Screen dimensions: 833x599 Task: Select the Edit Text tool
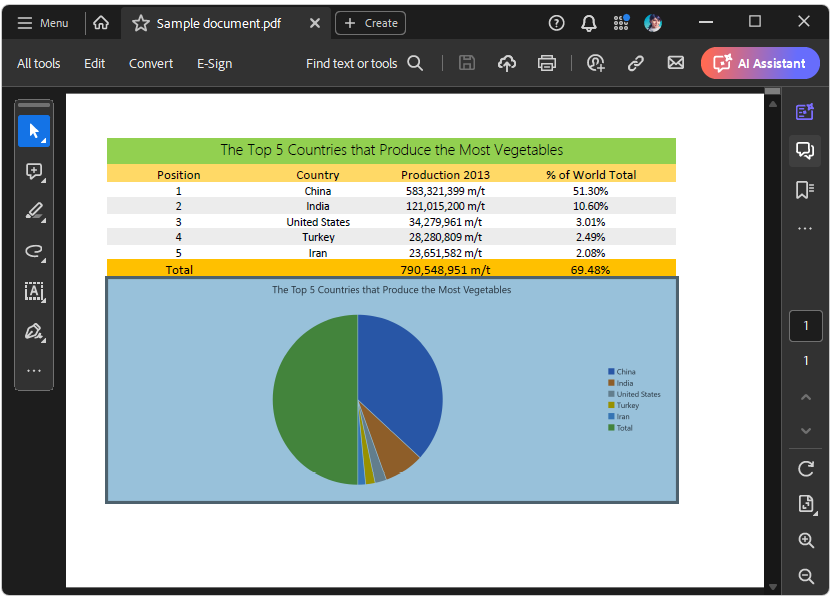click(34, 291)
